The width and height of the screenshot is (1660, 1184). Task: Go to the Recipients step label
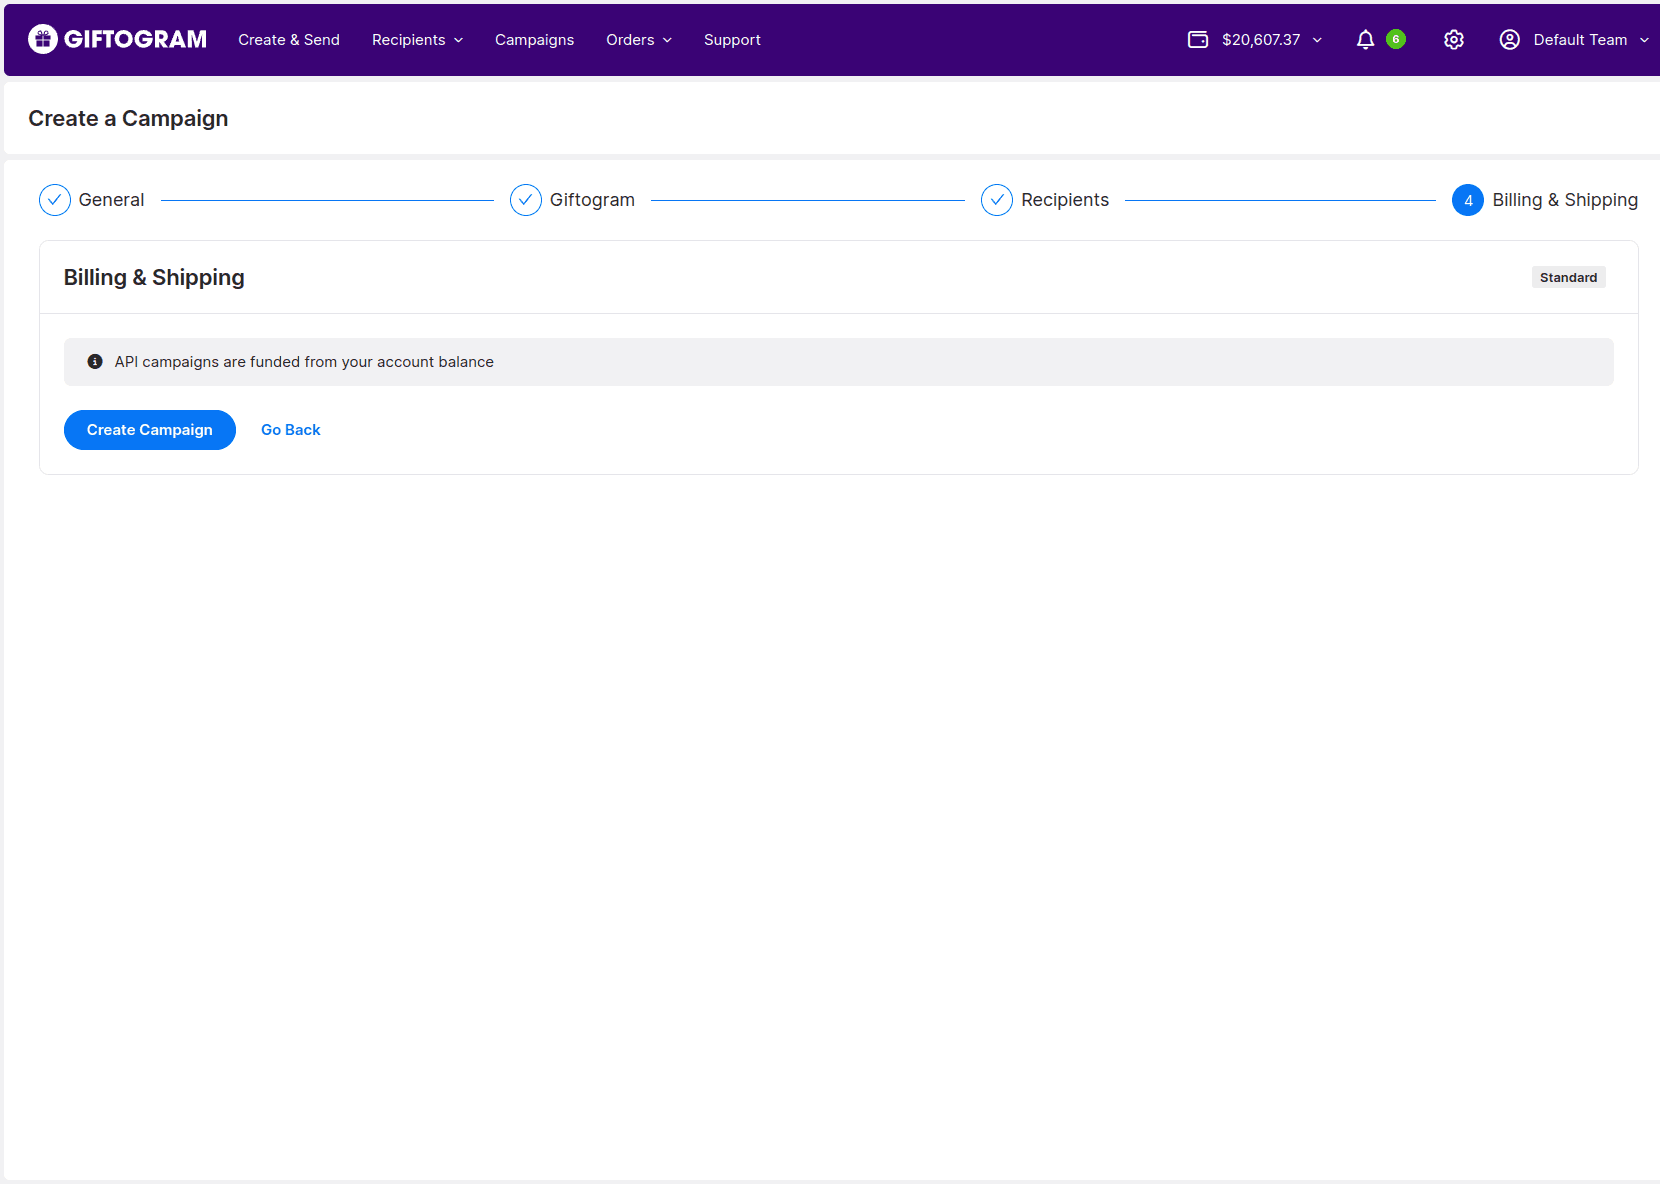point(1065,200)
